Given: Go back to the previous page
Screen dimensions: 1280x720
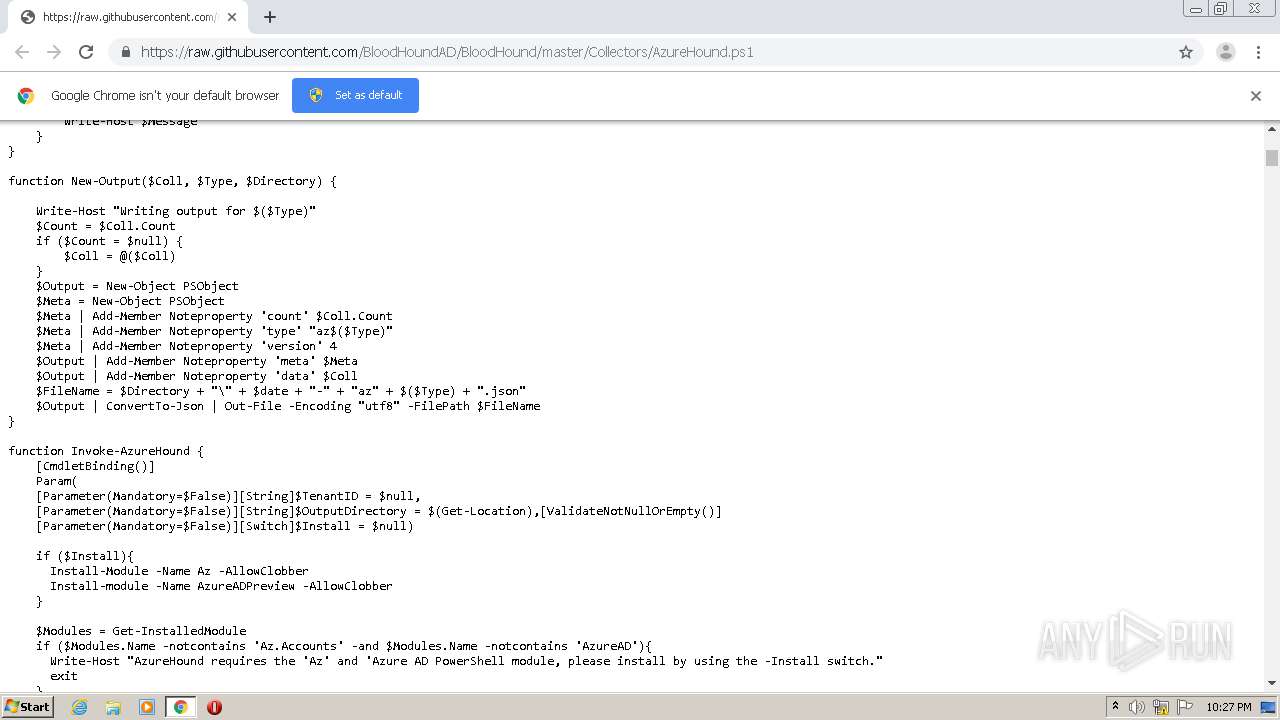Looking at the screenshot, I should click(22, 52).
